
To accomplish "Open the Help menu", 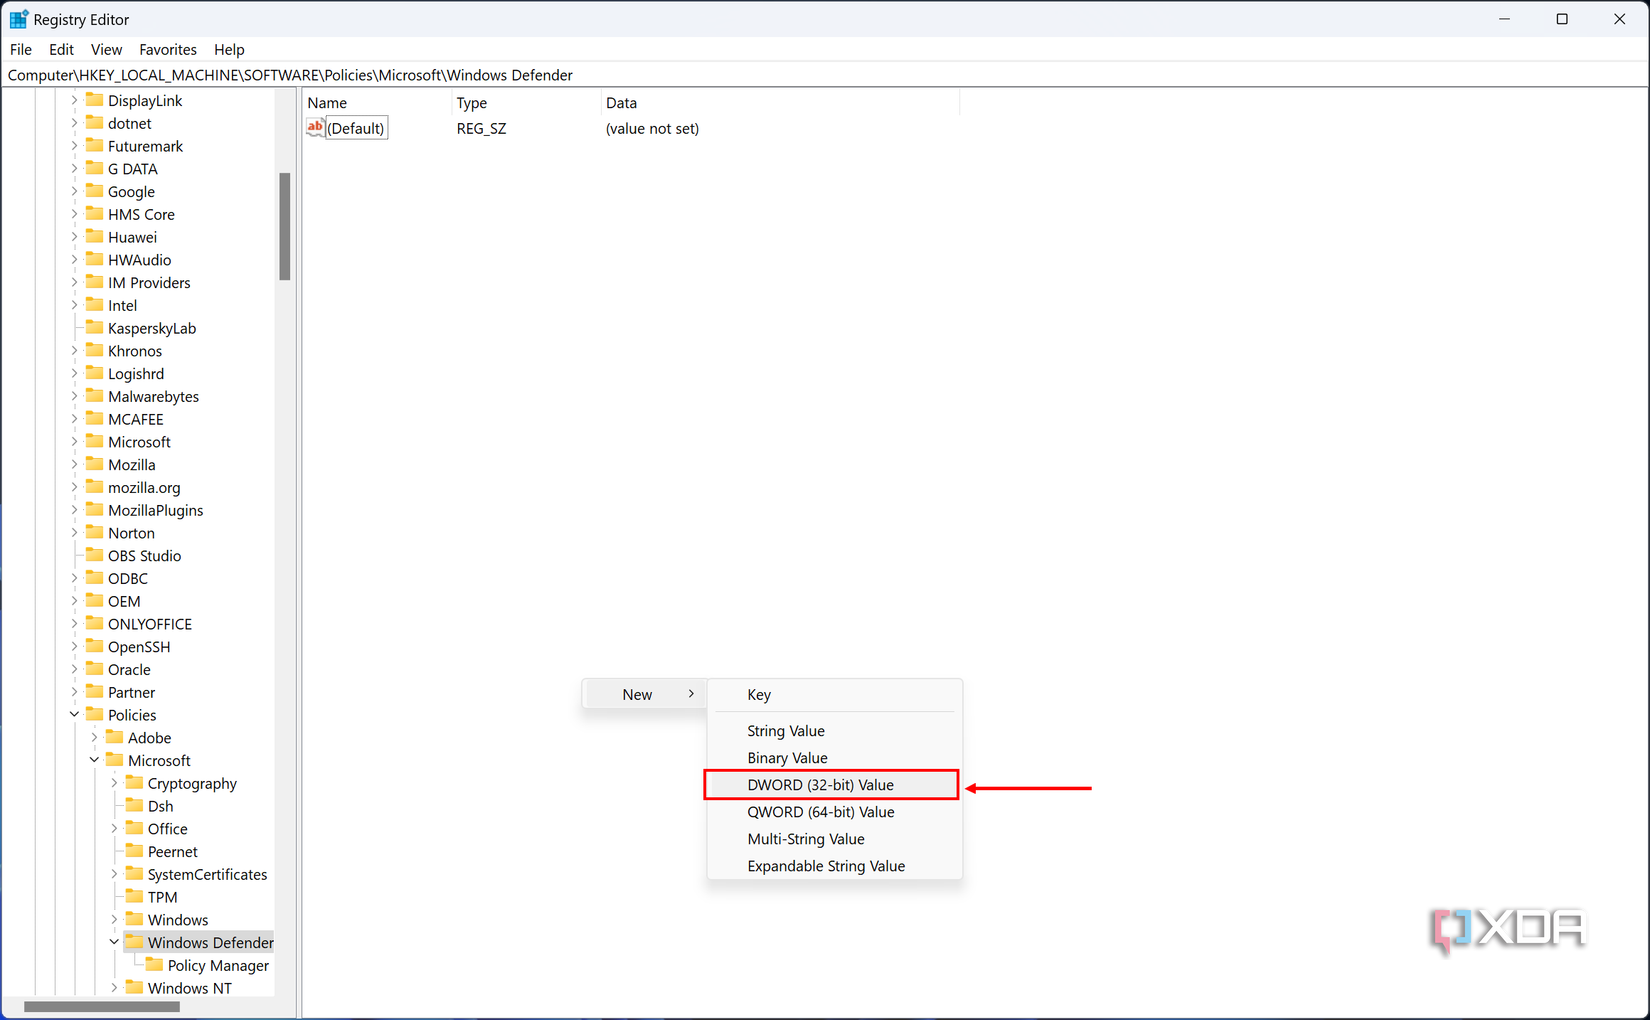I will 229,49.
